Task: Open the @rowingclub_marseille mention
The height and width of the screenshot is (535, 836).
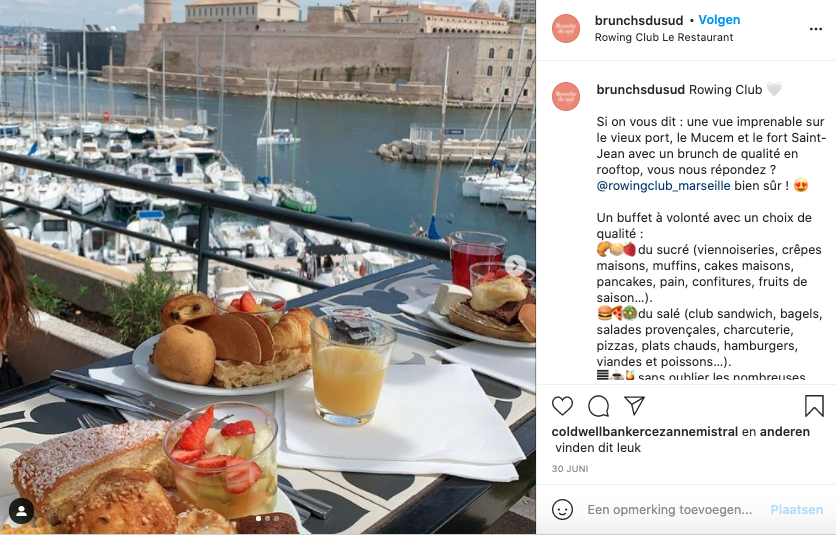Action: point(663,186)
